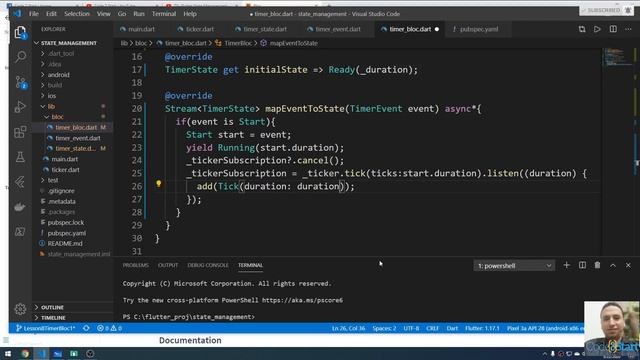640x360 pixels.
Task: Close the terminal panel
Action: coord(628,265)
